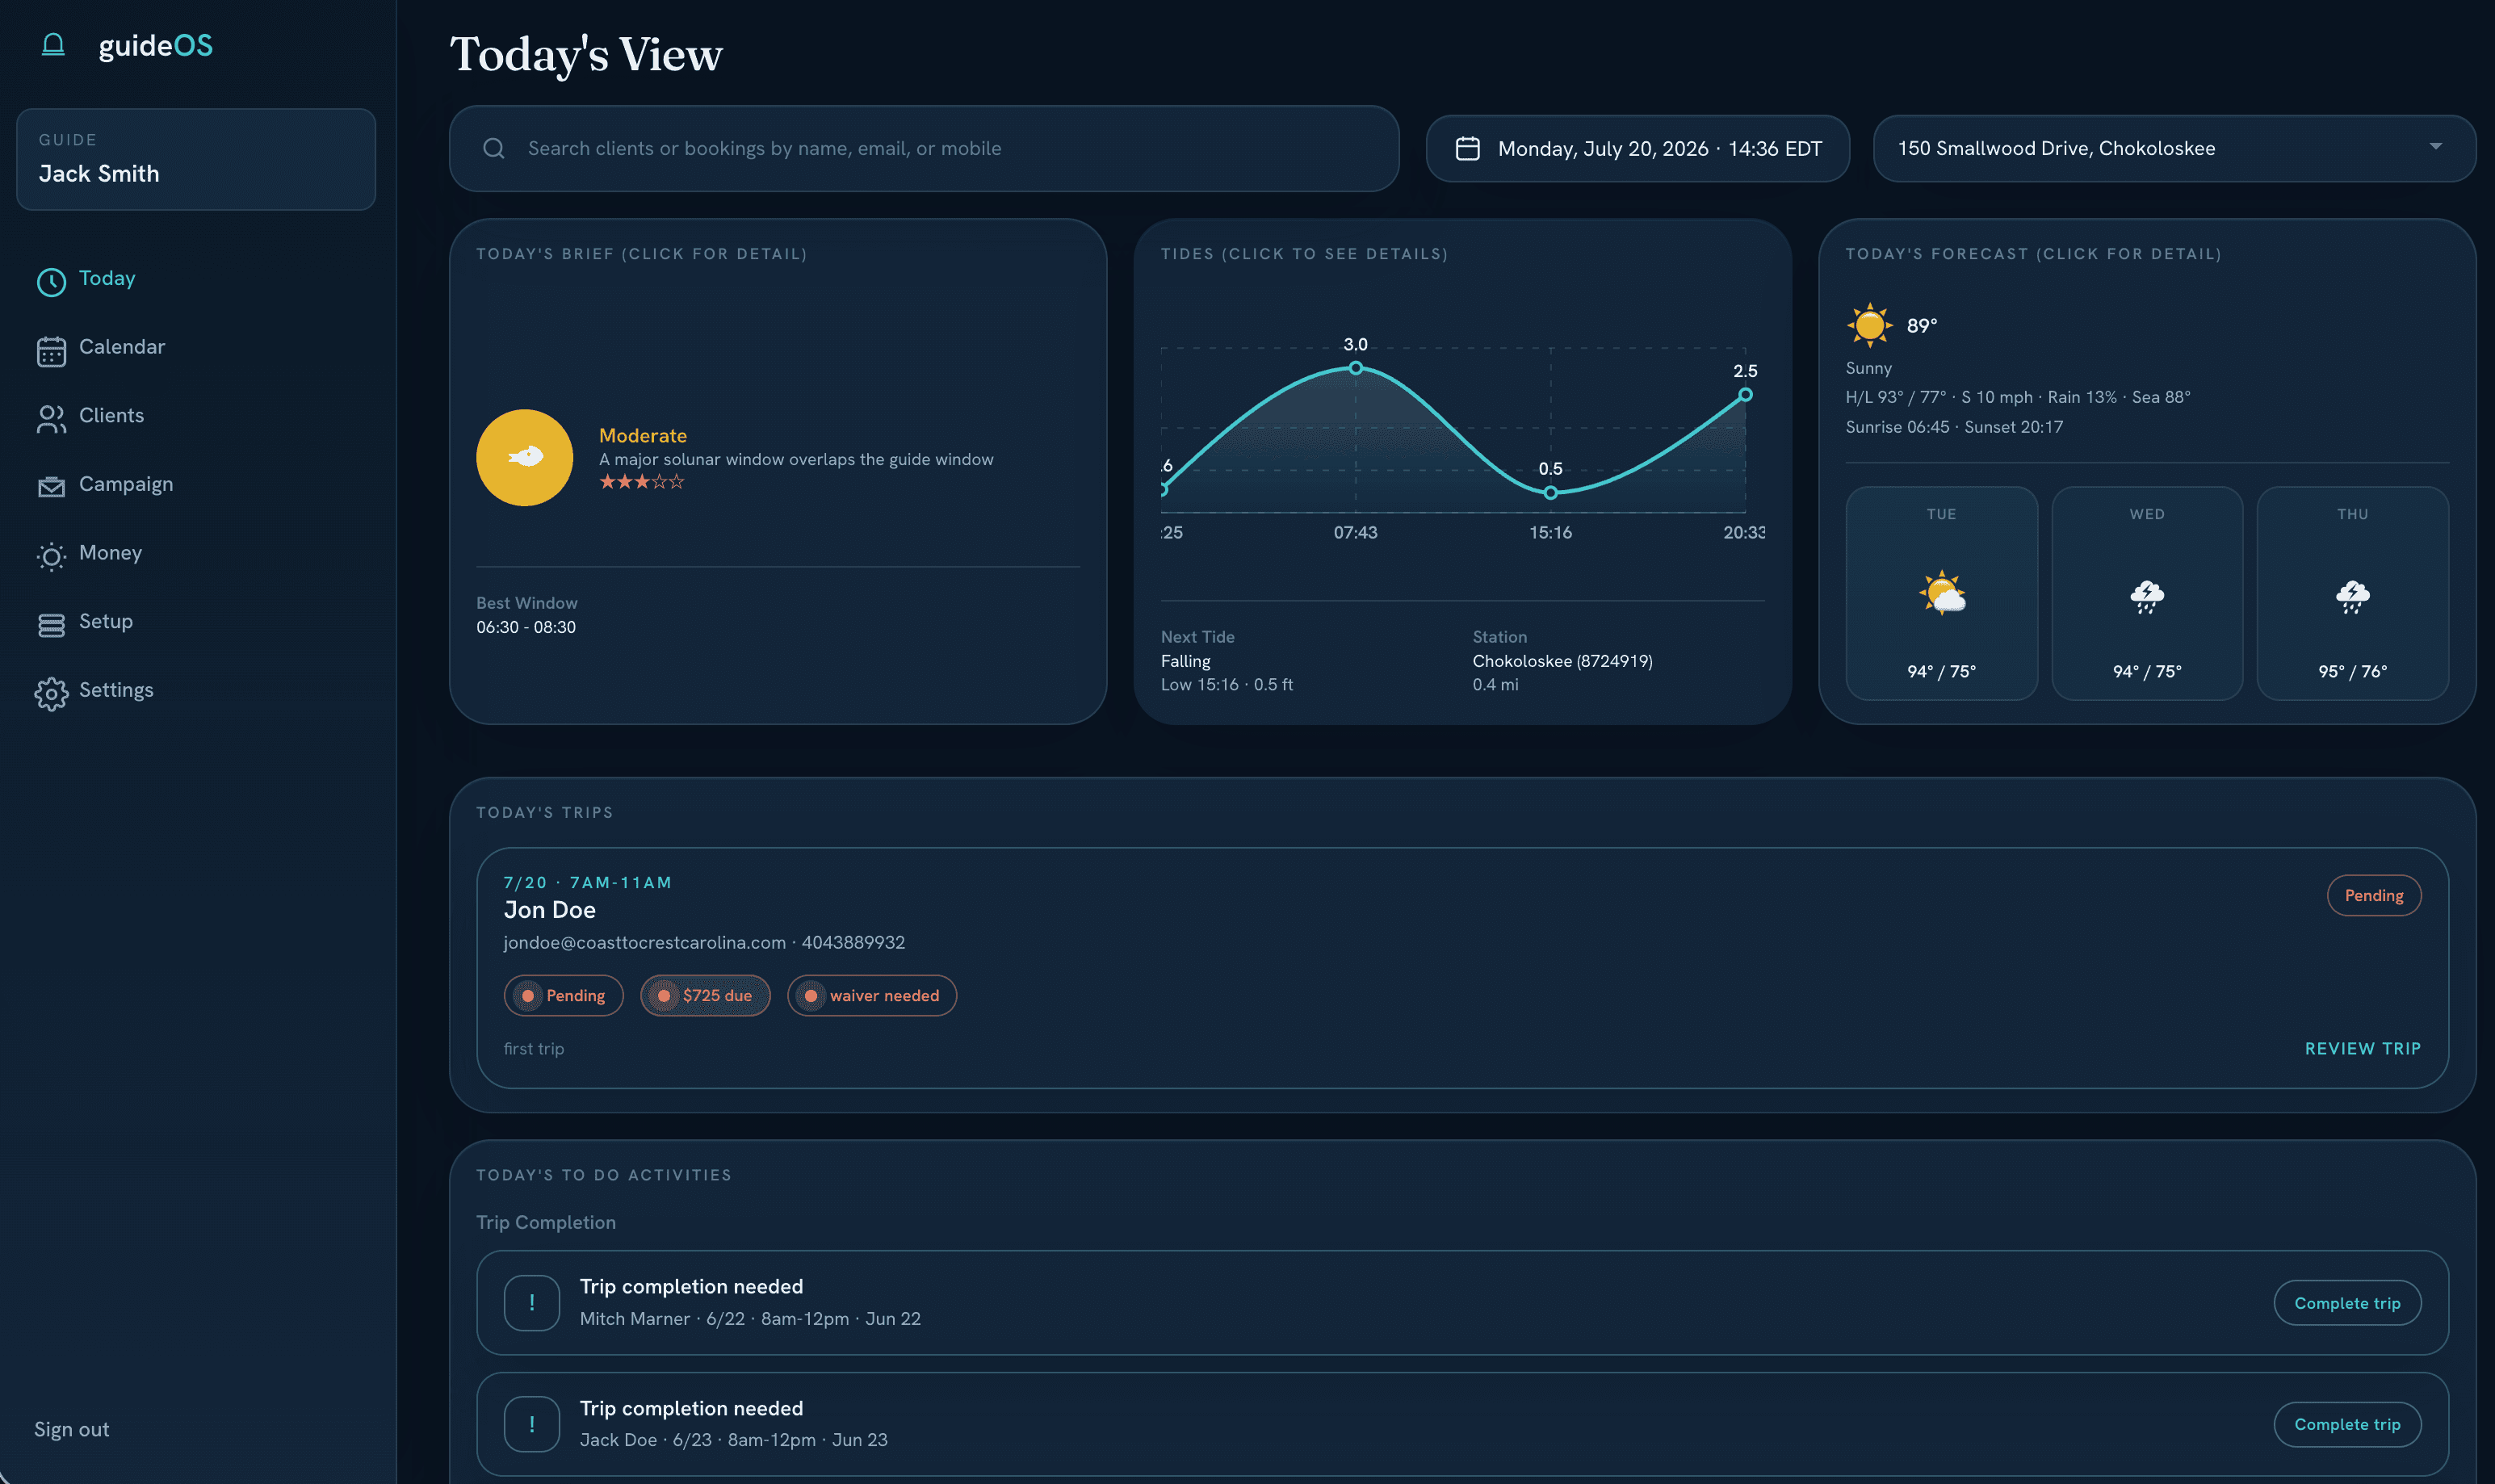Open the Thursday forecast card
The height and width of the screenshot is (1484, 2495).
point(2352,593)
